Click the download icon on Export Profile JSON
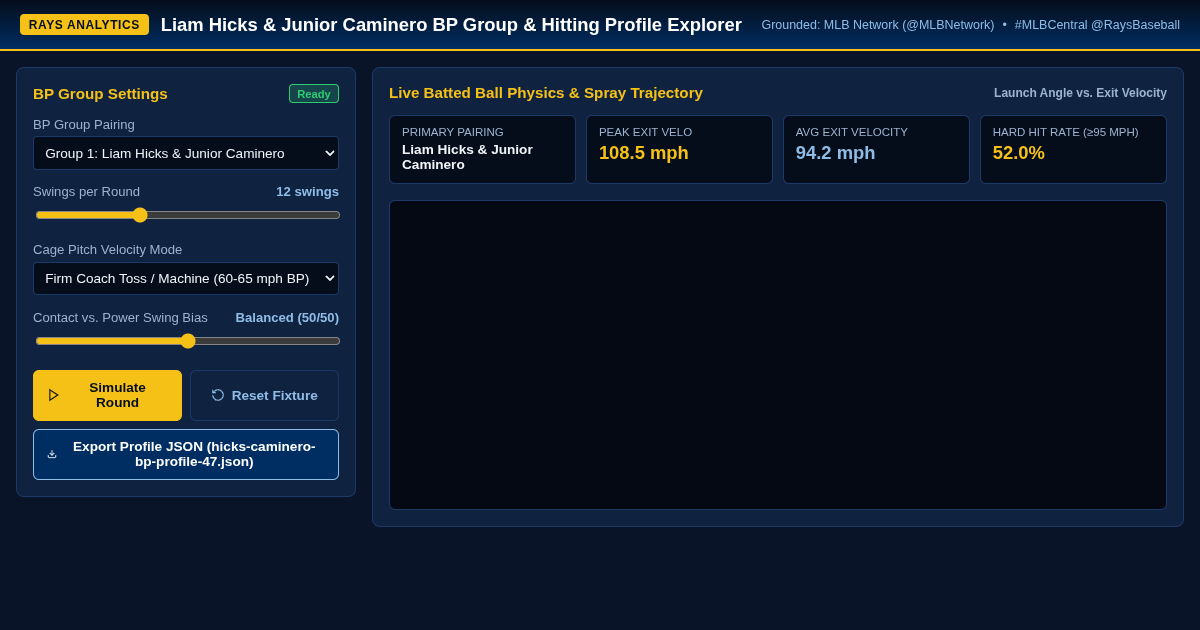The width and height of the screenshot is (1200, 630). pyautogui.click(x=52, y=454)
